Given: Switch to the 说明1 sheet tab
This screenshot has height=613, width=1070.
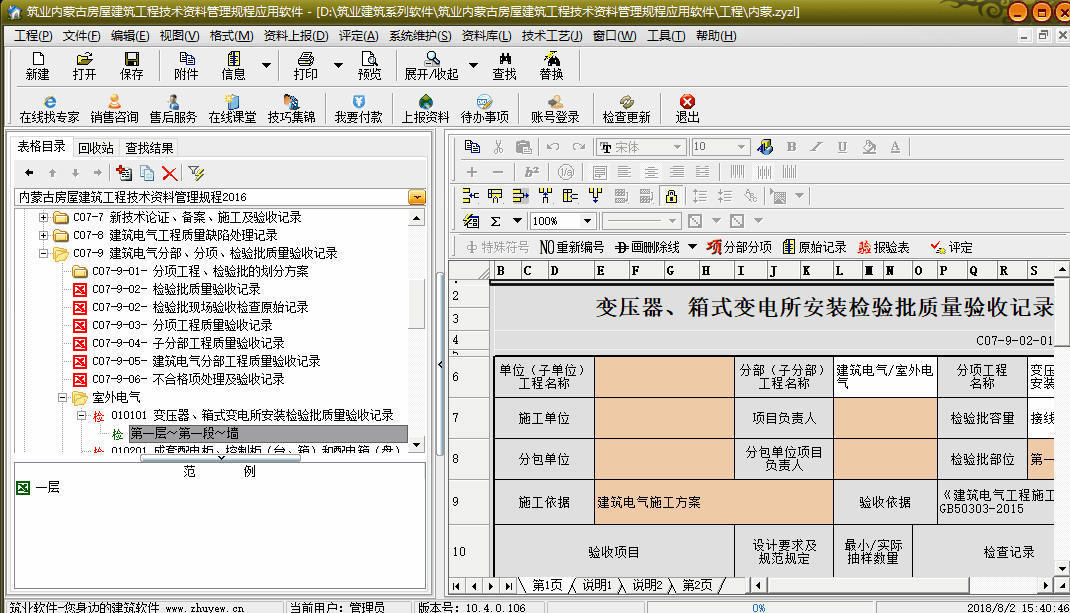Looking at the screenshot, I should pyautogui.click(x=596, y=585).
